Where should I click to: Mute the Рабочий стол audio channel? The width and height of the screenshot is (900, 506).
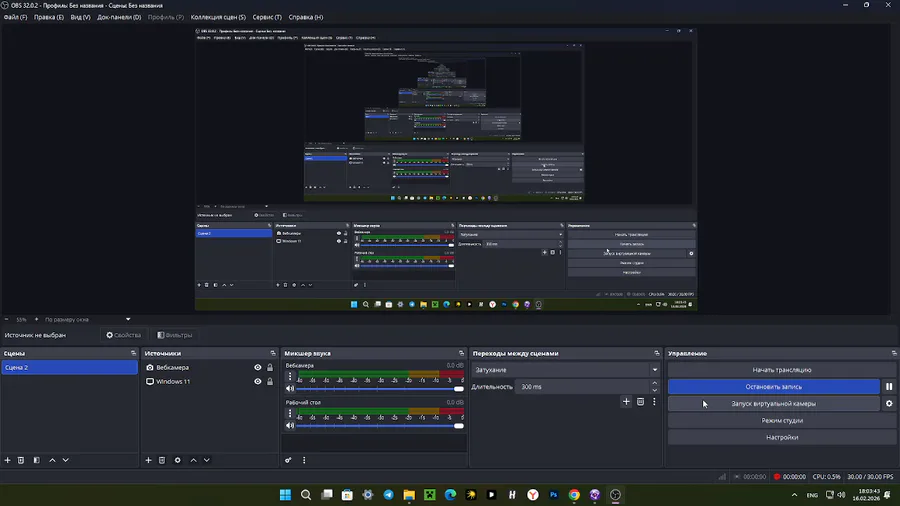[290, 426]
